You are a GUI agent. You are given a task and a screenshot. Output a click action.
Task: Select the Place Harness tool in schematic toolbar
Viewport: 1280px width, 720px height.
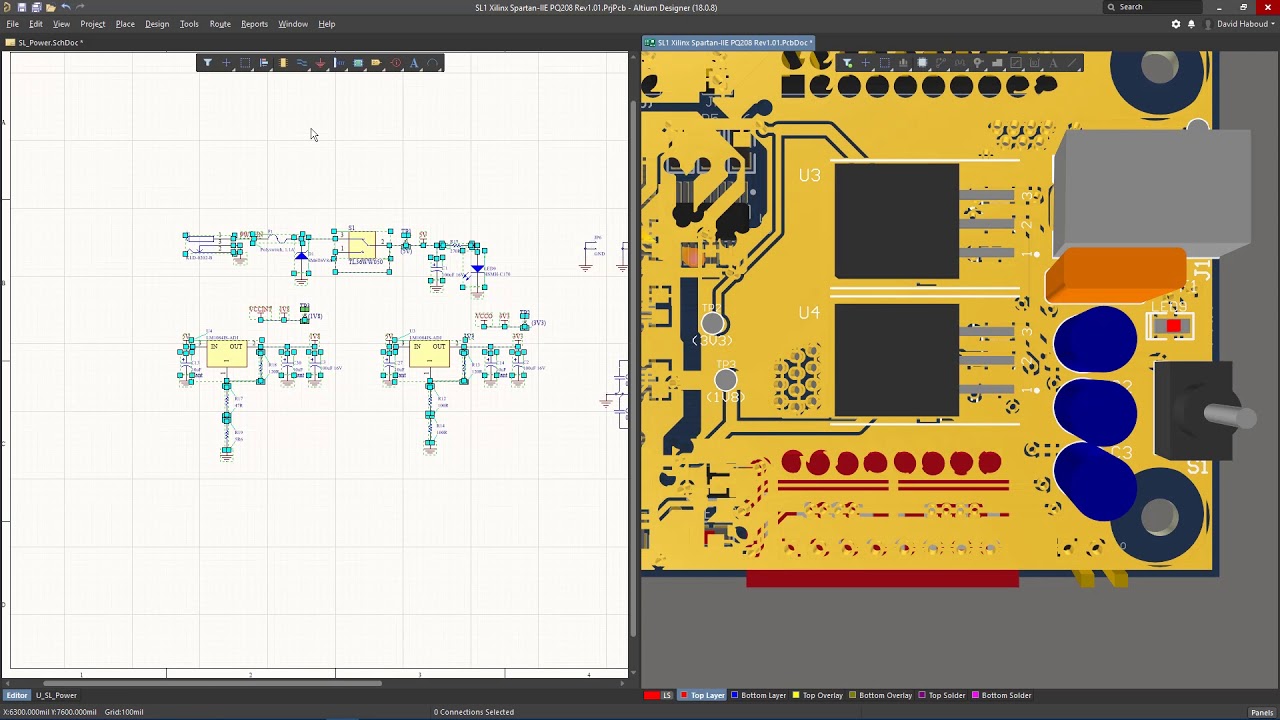pyautogui.click(x=339, y=63)
